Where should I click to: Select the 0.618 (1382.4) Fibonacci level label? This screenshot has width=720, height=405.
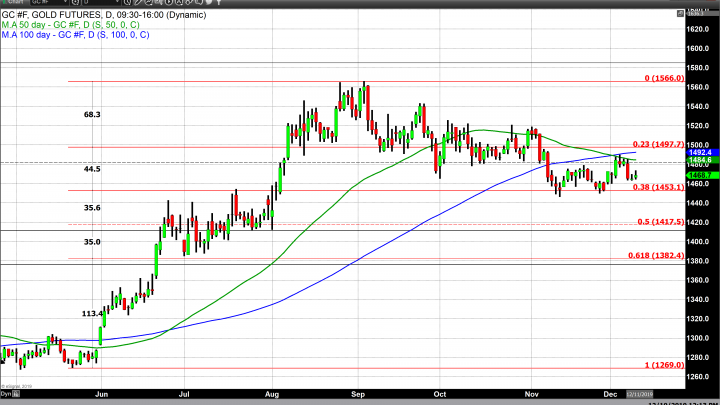660,255
